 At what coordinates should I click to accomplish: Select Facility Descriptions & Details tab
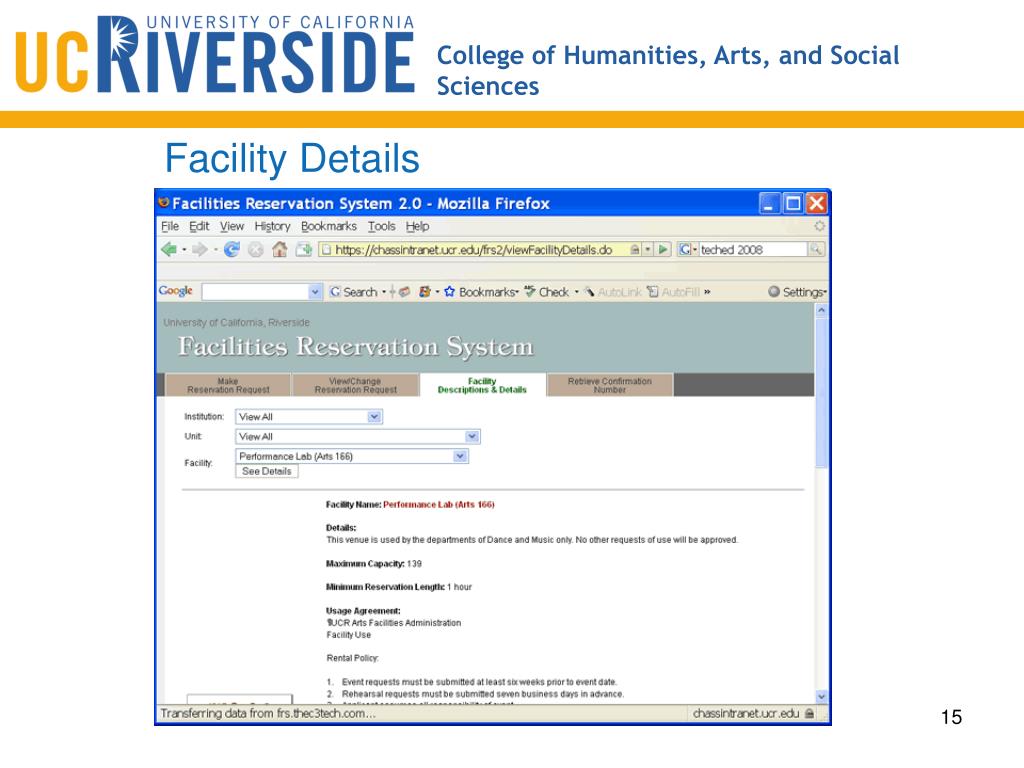(482, 385)
